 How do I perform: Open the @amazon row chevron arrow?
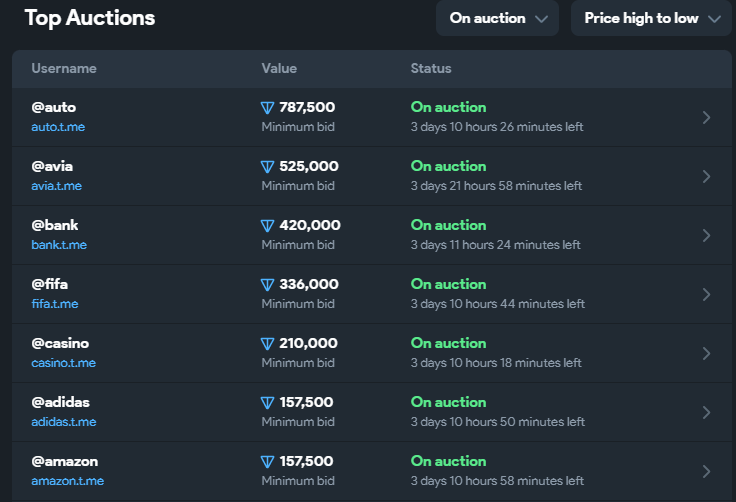coord(707,471)
